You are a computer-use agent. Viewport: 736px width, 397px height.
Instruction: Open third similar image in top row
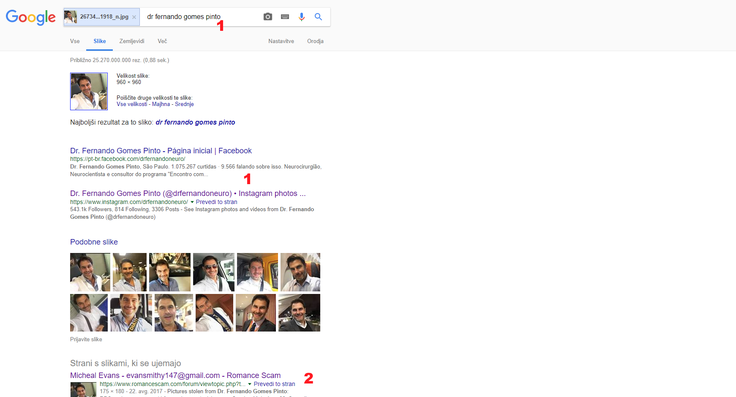coord(169,272)
